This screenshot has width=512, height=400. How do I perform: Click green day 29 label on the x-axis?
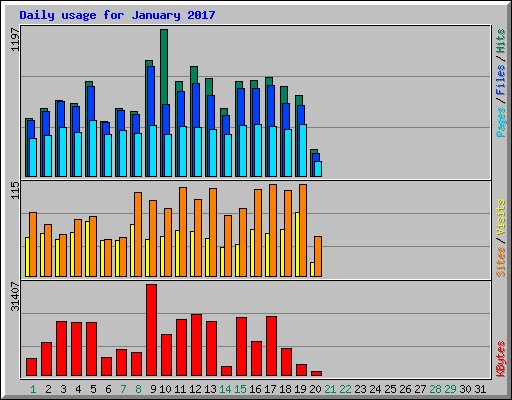450,389
